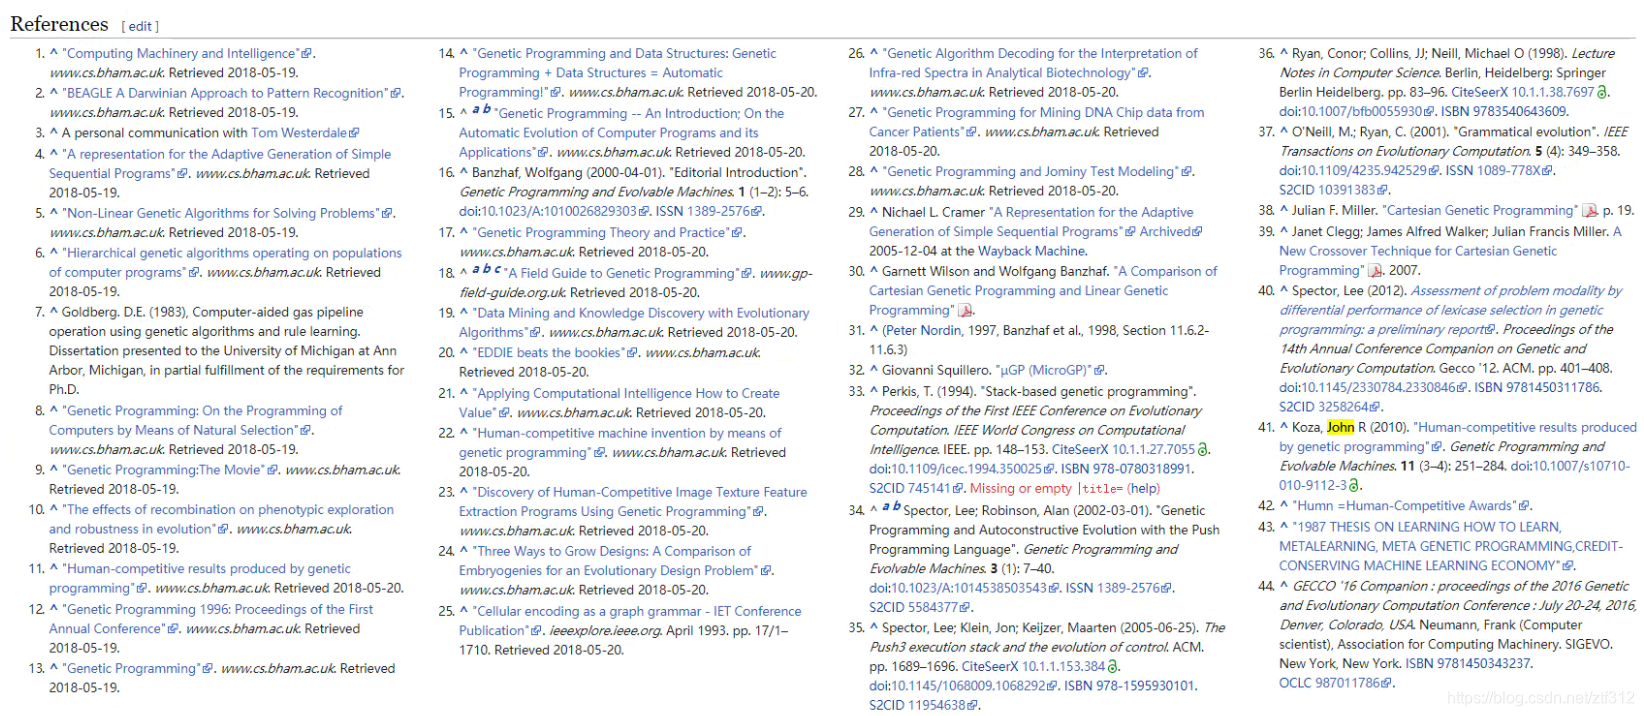Click superscript 'c' back-link in reference 18
Screen dimensions: 1644x716
click(x=498, y=268)
